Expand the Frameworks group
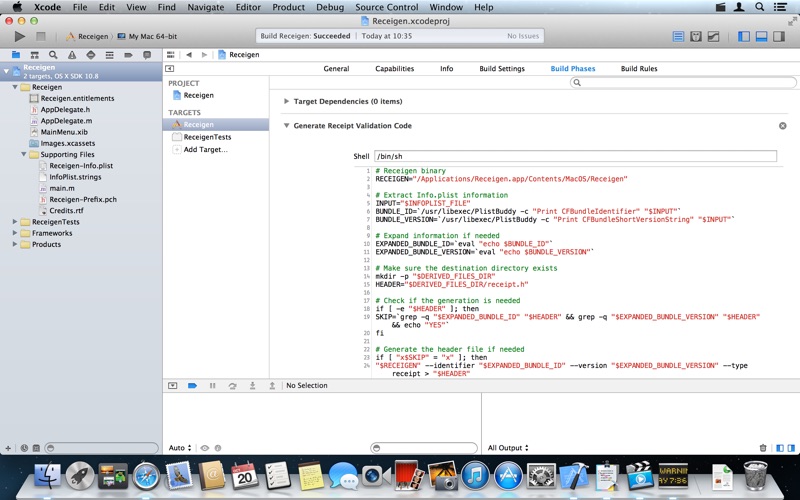The image size is (800, 500). pos(15,233)
